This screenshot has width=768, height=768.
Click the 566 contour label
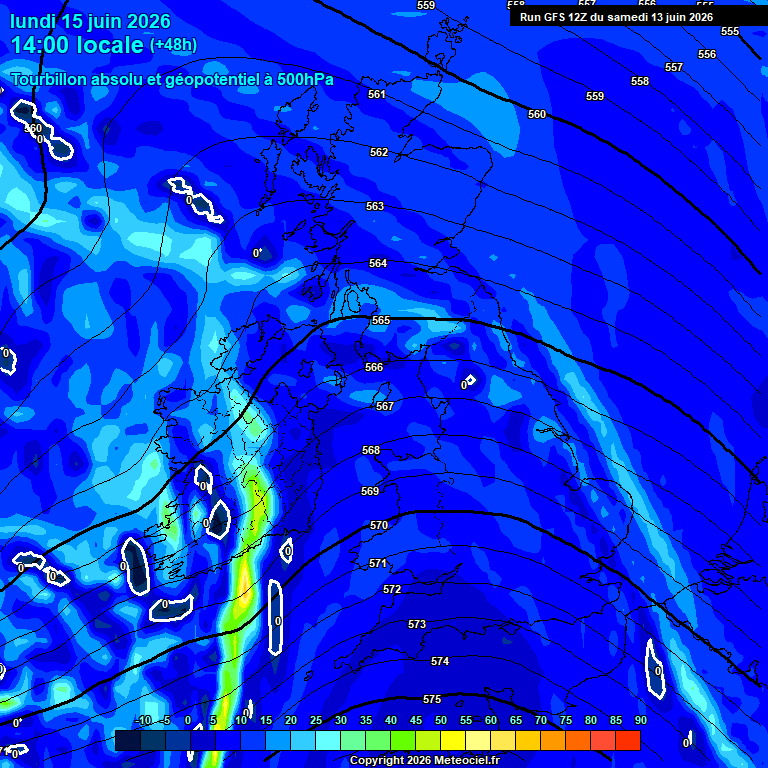pyautogui.click(x=374, y=367)
